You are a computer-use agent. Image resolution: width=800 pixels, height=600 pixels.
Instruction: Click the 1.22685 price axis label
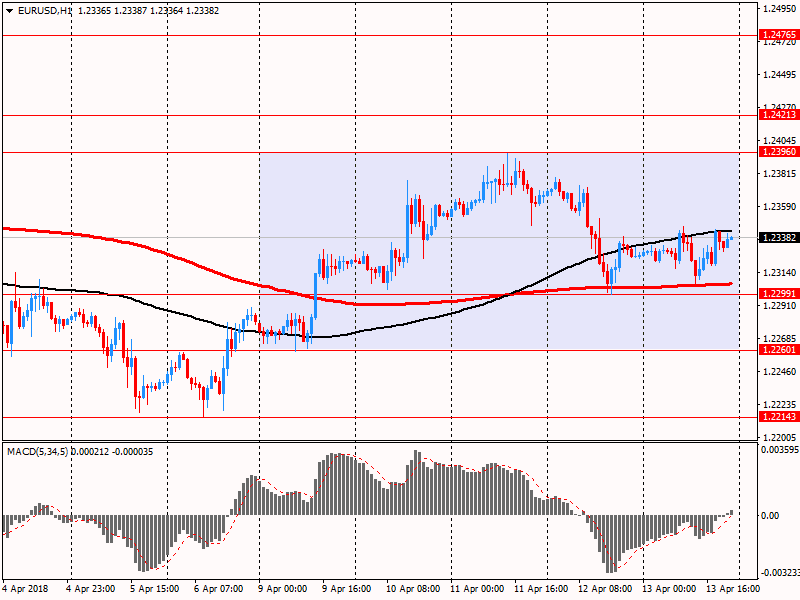point(780,339)
